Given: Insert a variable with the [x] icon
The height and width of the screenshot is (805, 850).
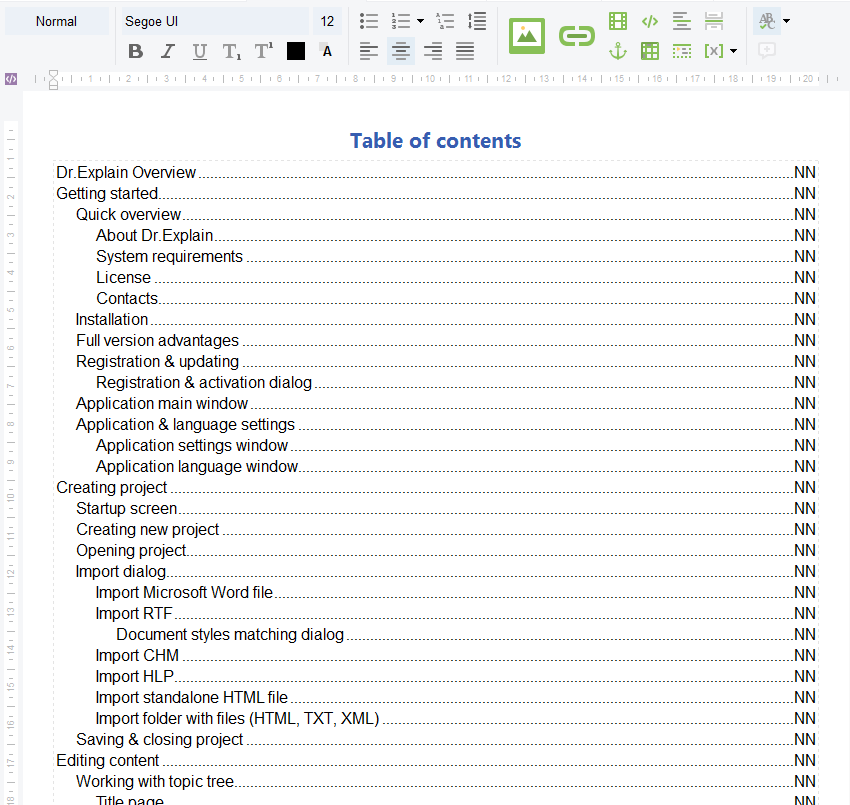Looking at the screenshot, I should pos(714,51).
